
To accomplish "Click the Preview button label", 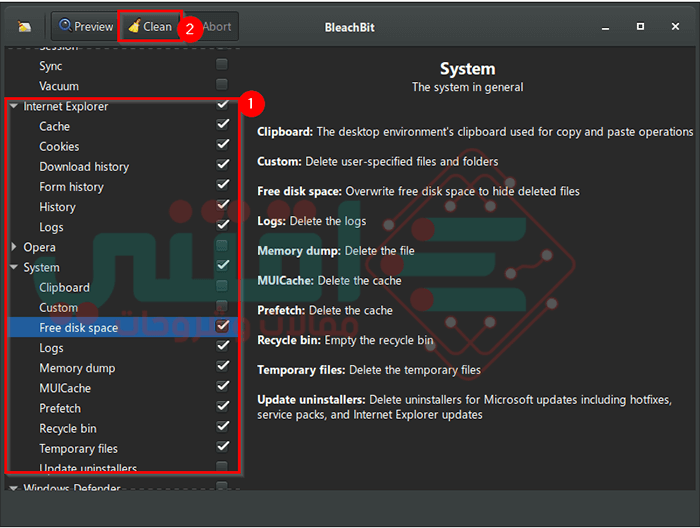I will click(94, 27).
